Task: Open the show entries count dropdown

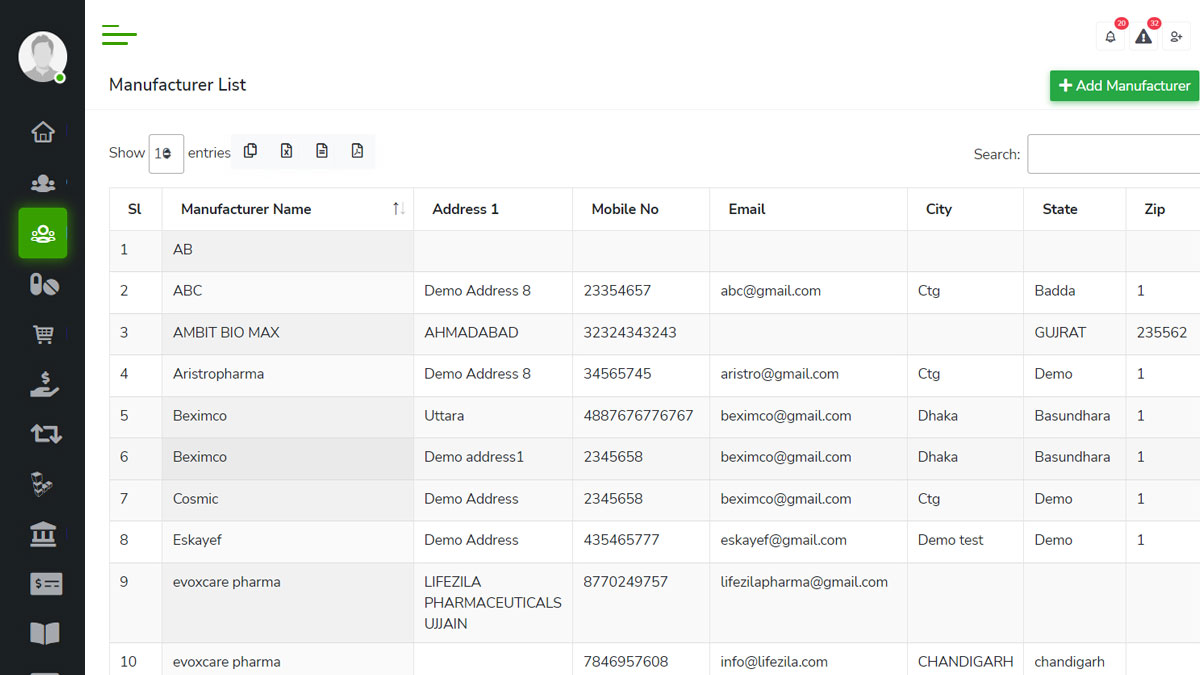Action: [x=166, y=153]
